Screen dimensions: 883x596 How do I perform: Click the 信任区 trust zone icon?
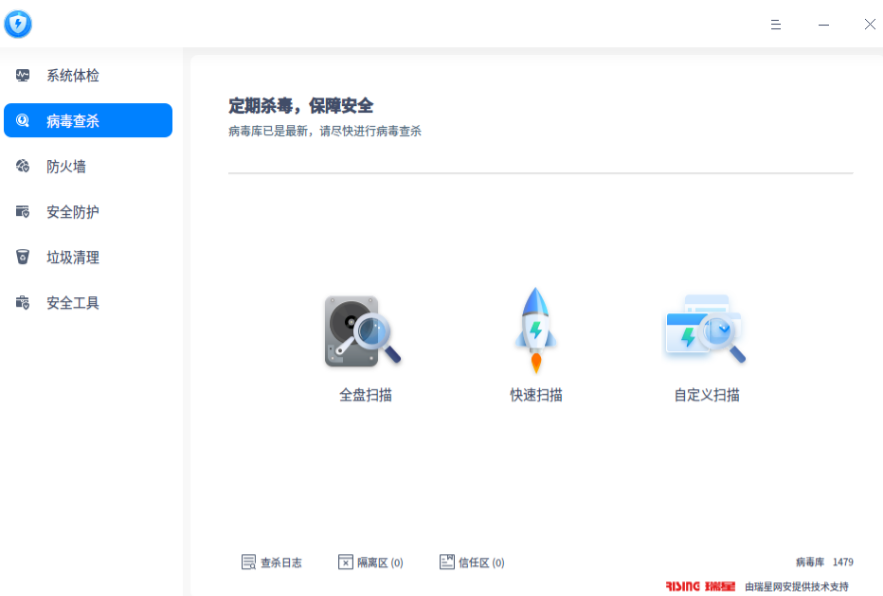click(x=447, y=562)
